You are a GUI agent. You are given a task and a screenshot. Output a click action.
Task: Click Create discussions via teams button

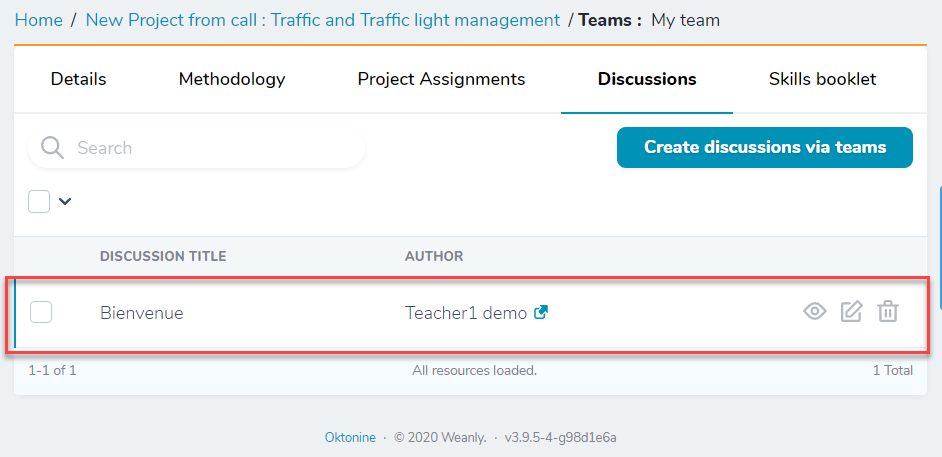[x=765, y=147]
